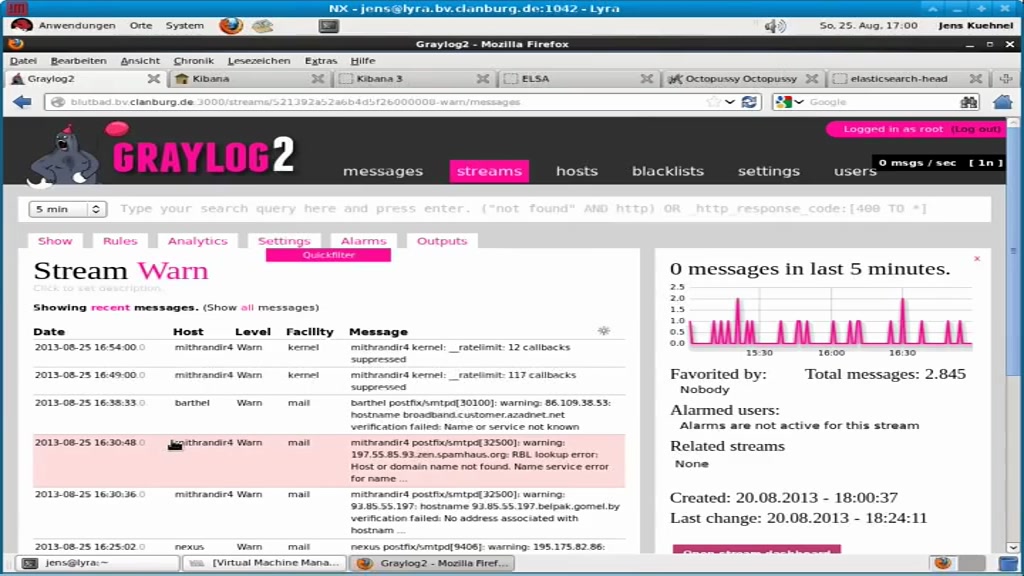Open the stream Outputs tab

(x=442, y=241)
